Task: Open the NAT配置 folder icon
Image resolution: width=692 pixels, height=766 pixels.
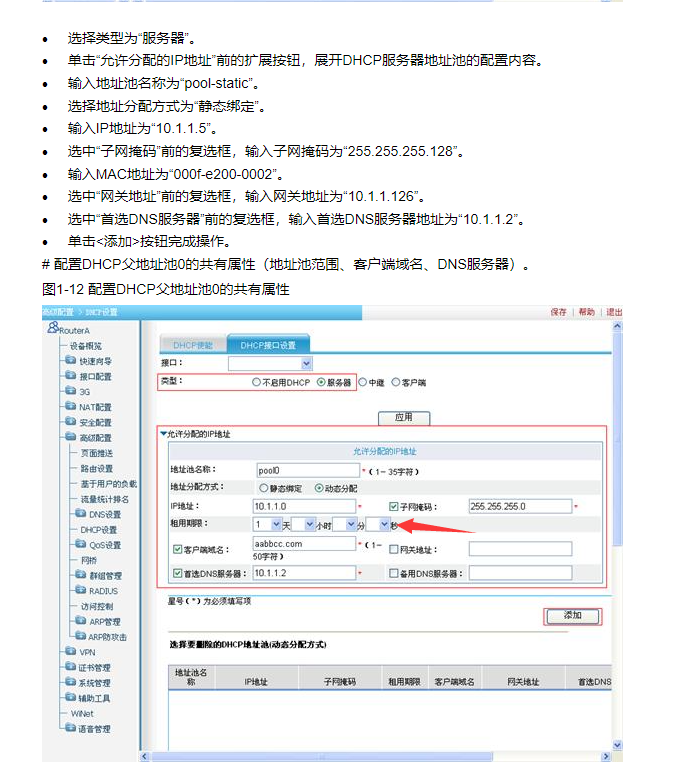Action: coord(71,406)
